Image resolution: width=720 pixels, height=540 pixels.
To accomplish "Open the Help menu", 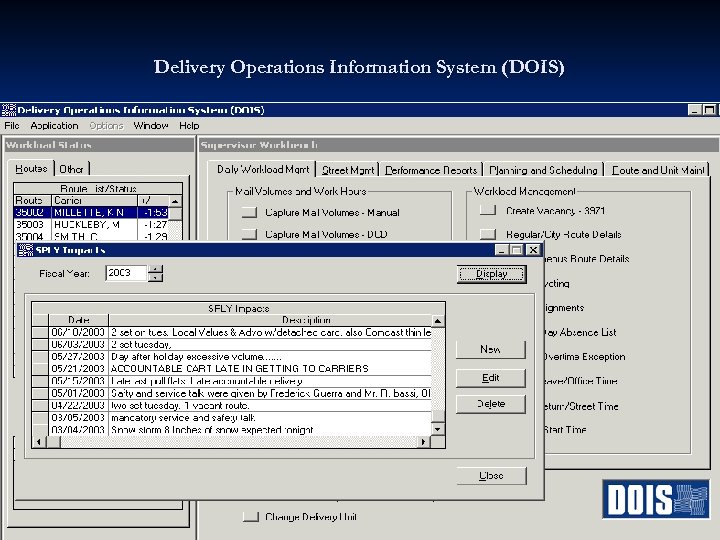I will (x=189, y=125).
